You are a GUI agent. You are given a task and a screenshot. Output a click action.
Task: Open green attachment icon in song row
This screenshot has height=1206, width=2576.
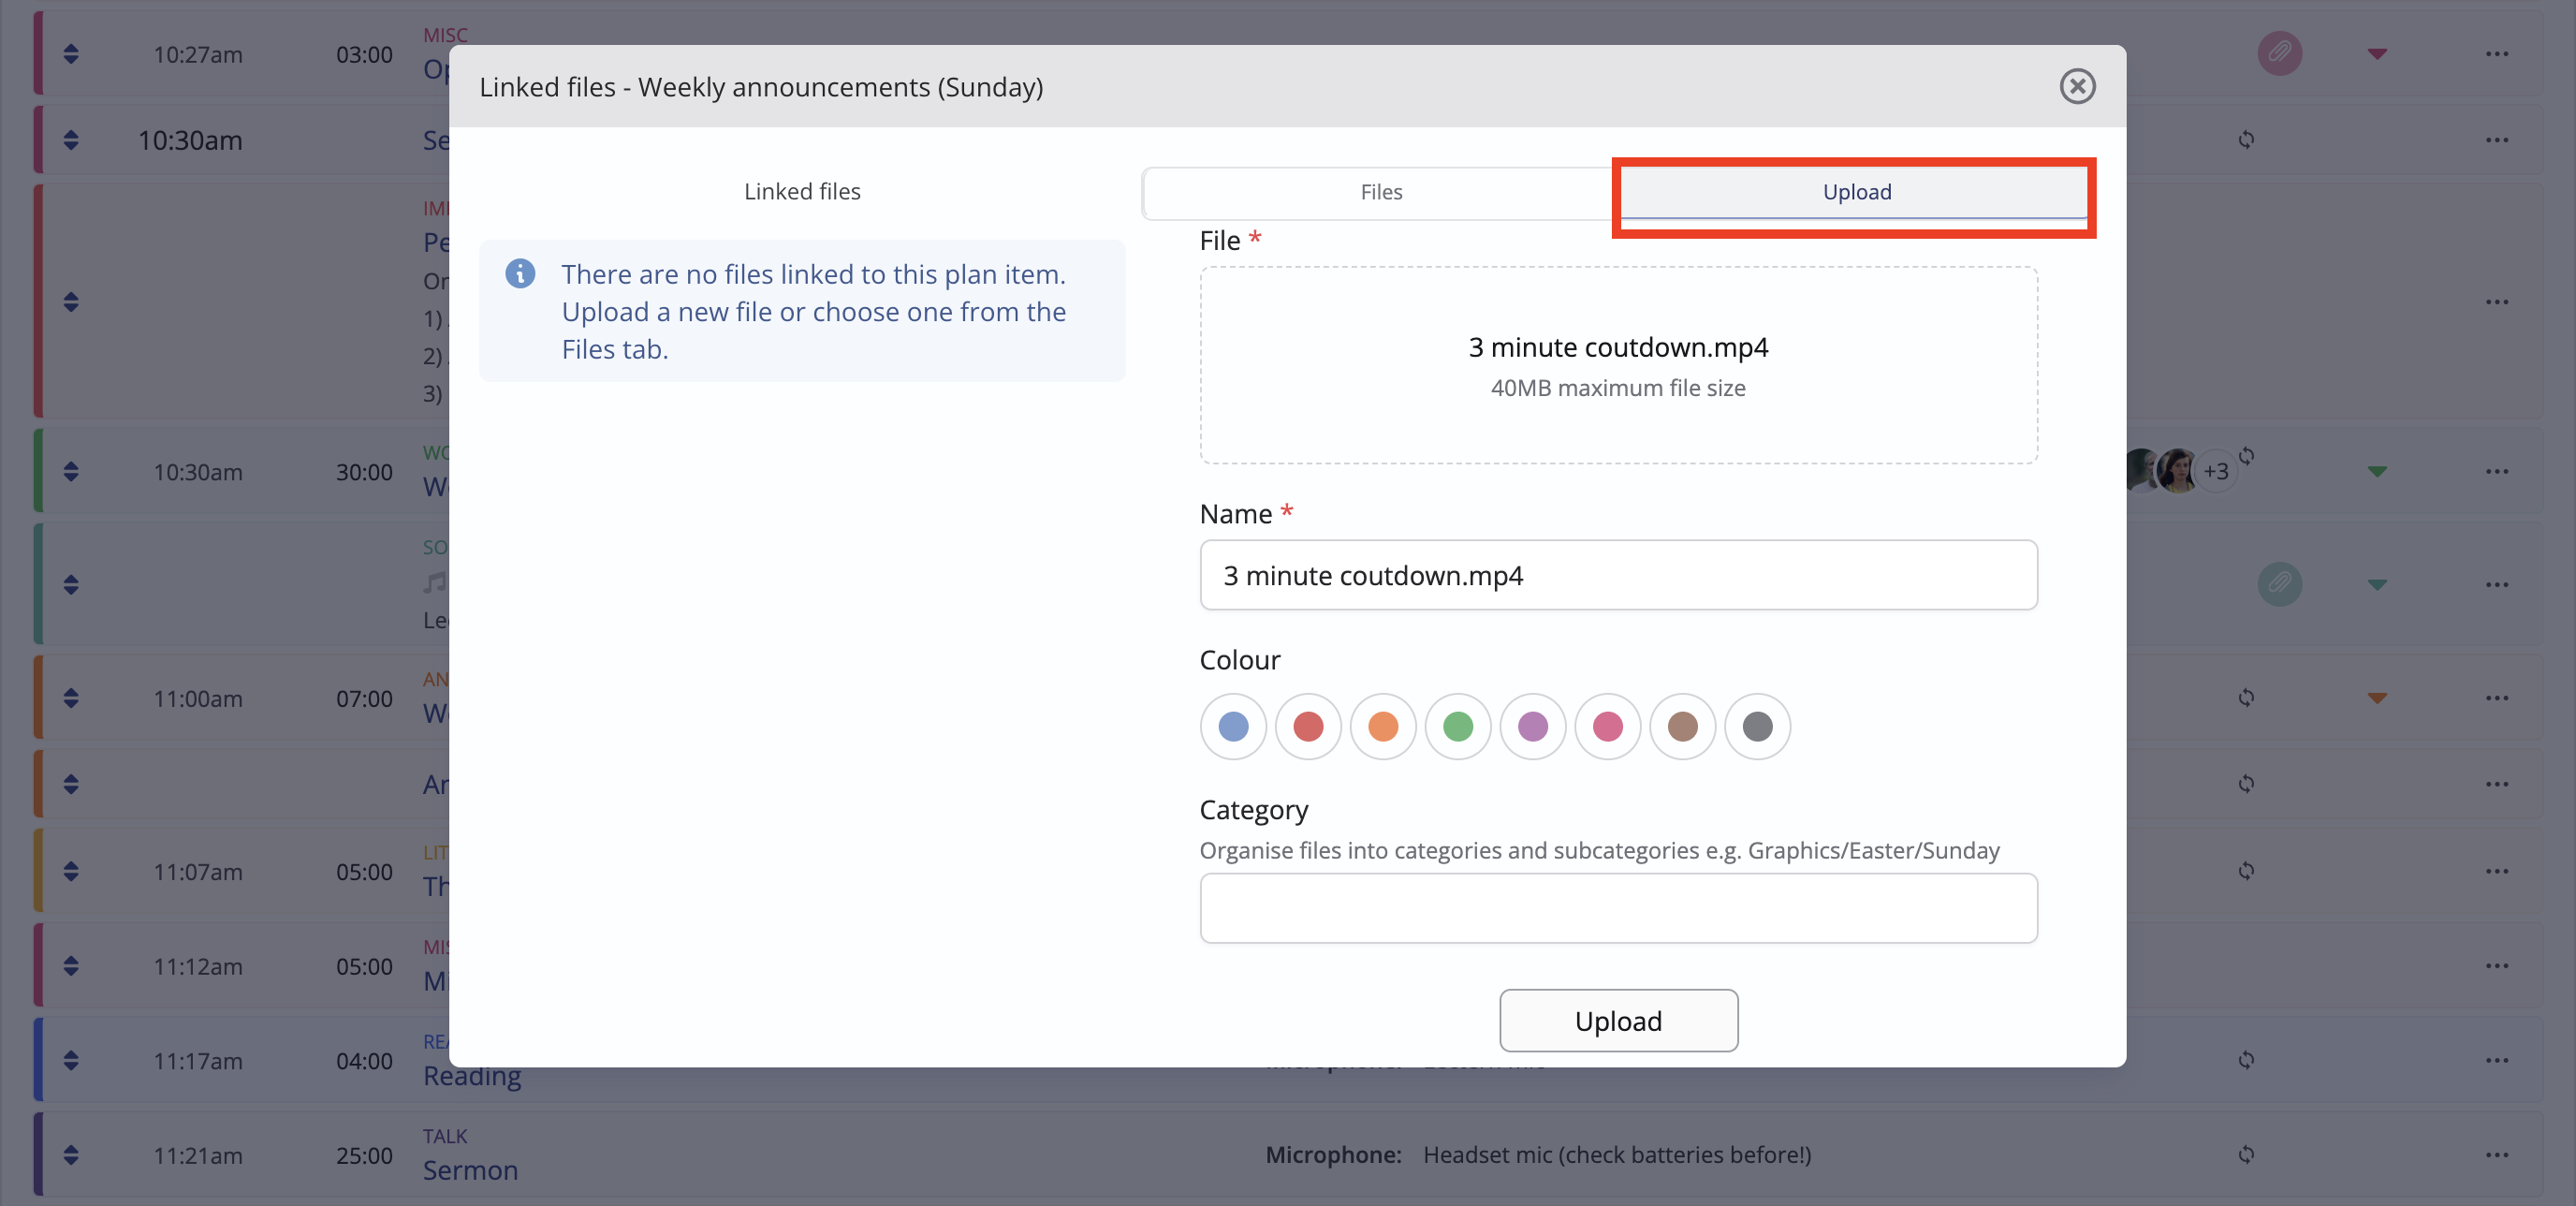click(x=2279, y=584)
